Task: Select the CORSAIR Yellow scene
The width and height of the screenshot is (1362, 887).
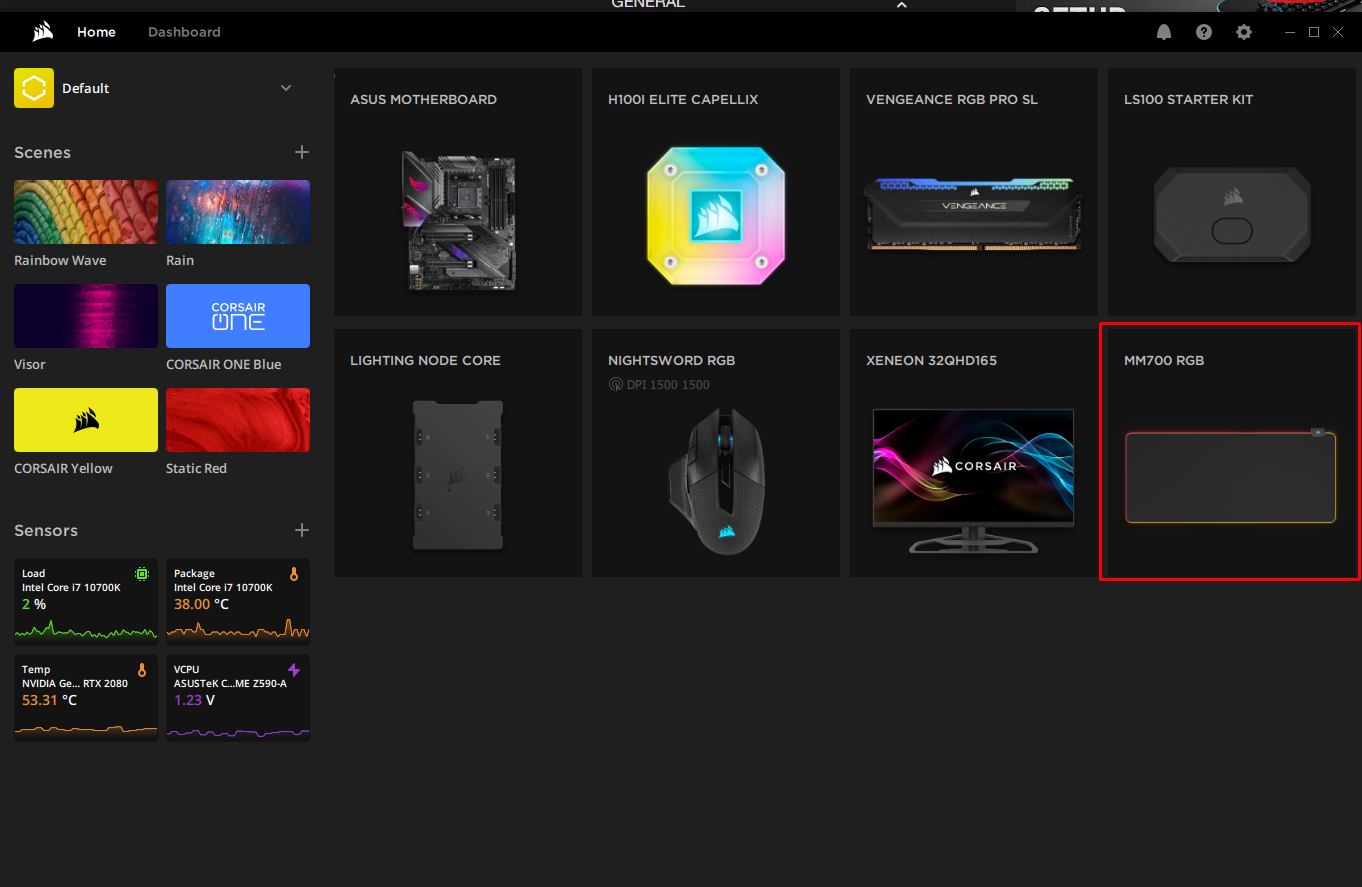Action: (x=85, y=419)
